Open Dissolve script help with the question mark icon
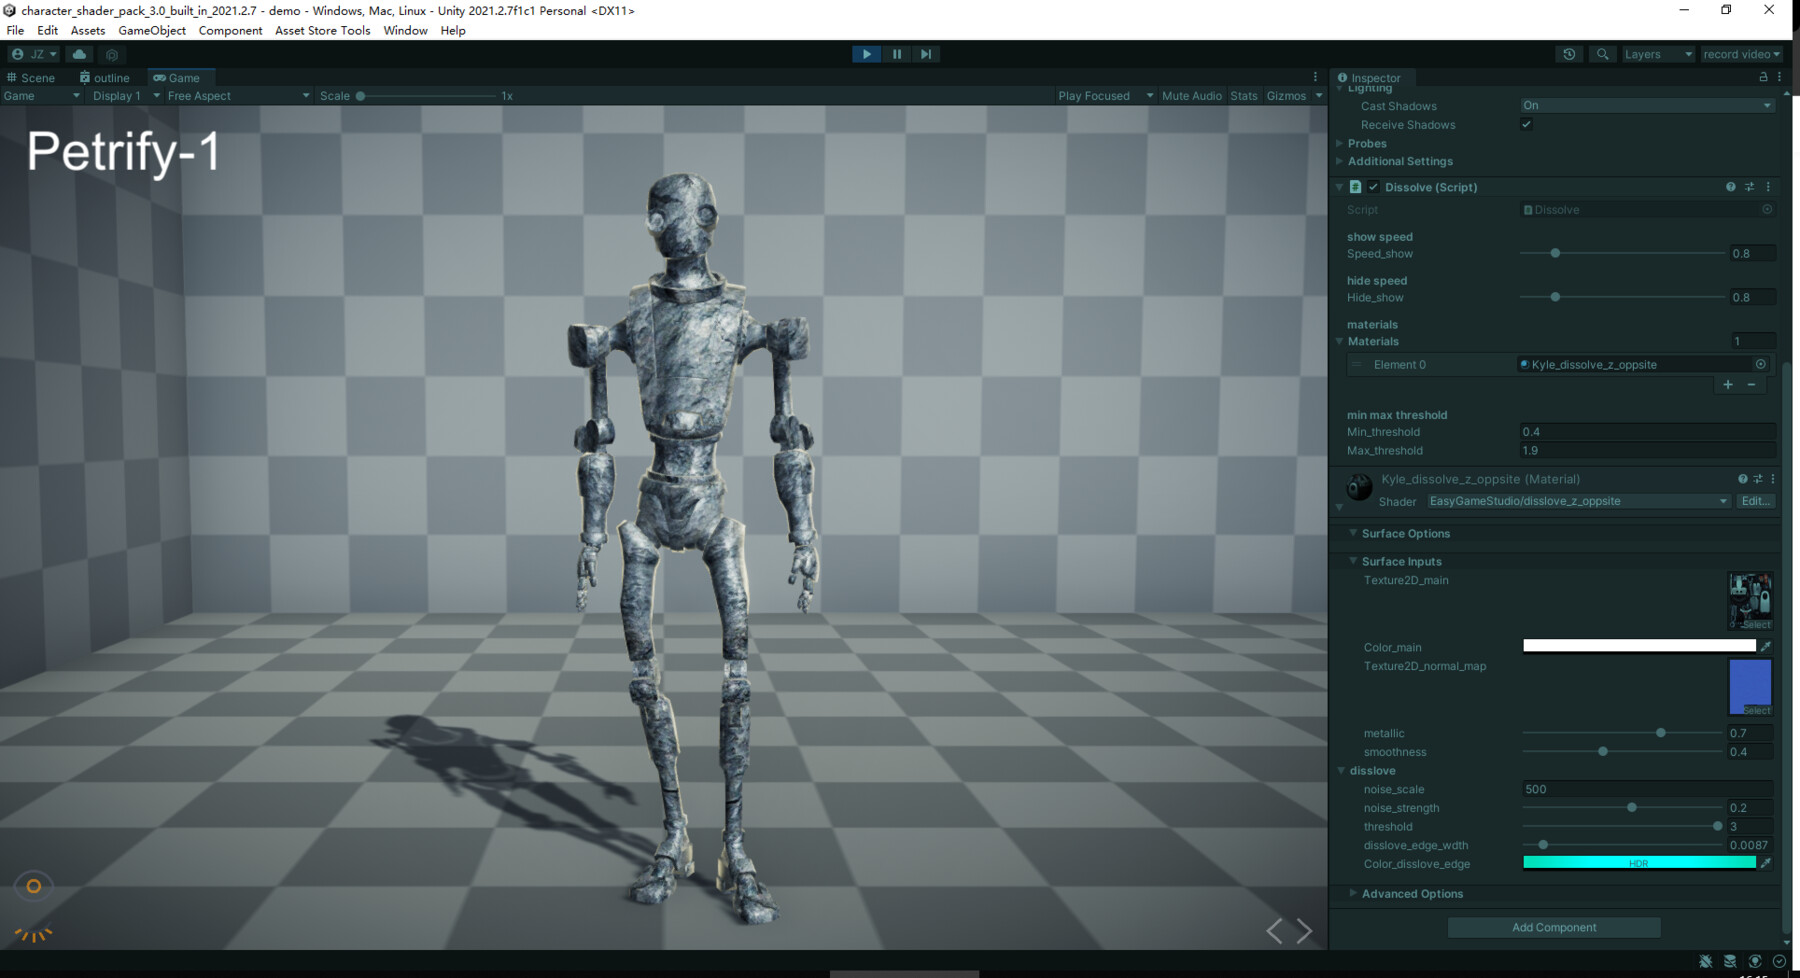1800x978 pixels. coord(1729,187)
